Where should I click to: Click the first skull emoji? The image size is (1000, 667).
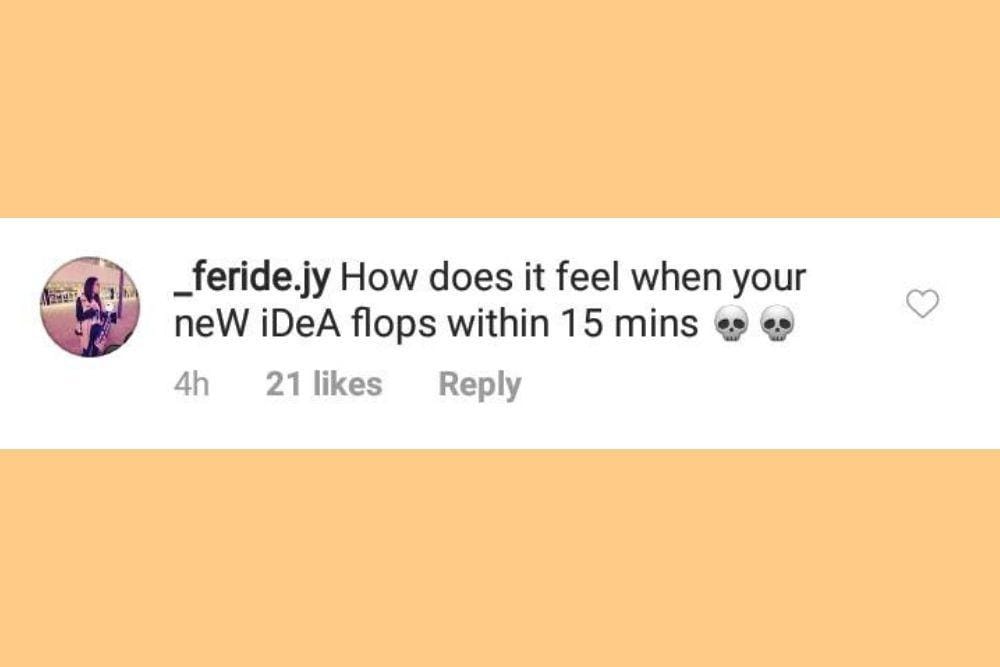click(732, 325)
